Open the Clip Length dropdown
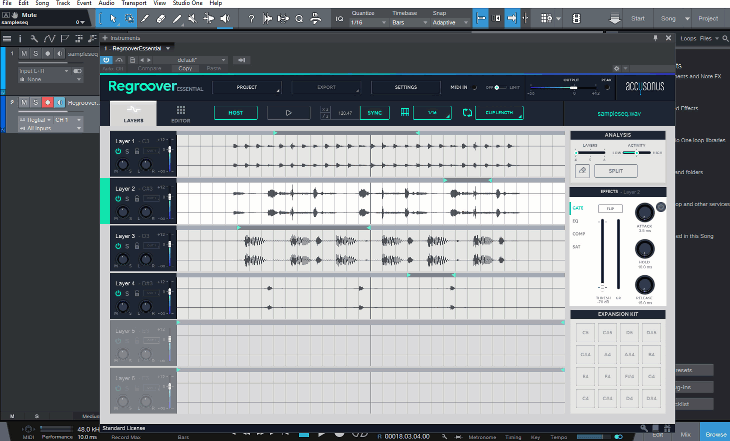Image resolution: width=730 pixels, height=441 pixels. tap(499, 113)
